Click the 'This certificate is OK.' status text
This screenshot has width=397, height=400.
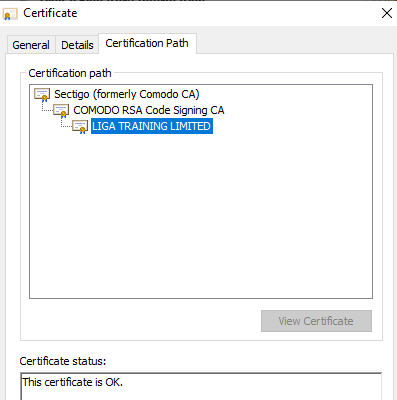coord(73,382)
